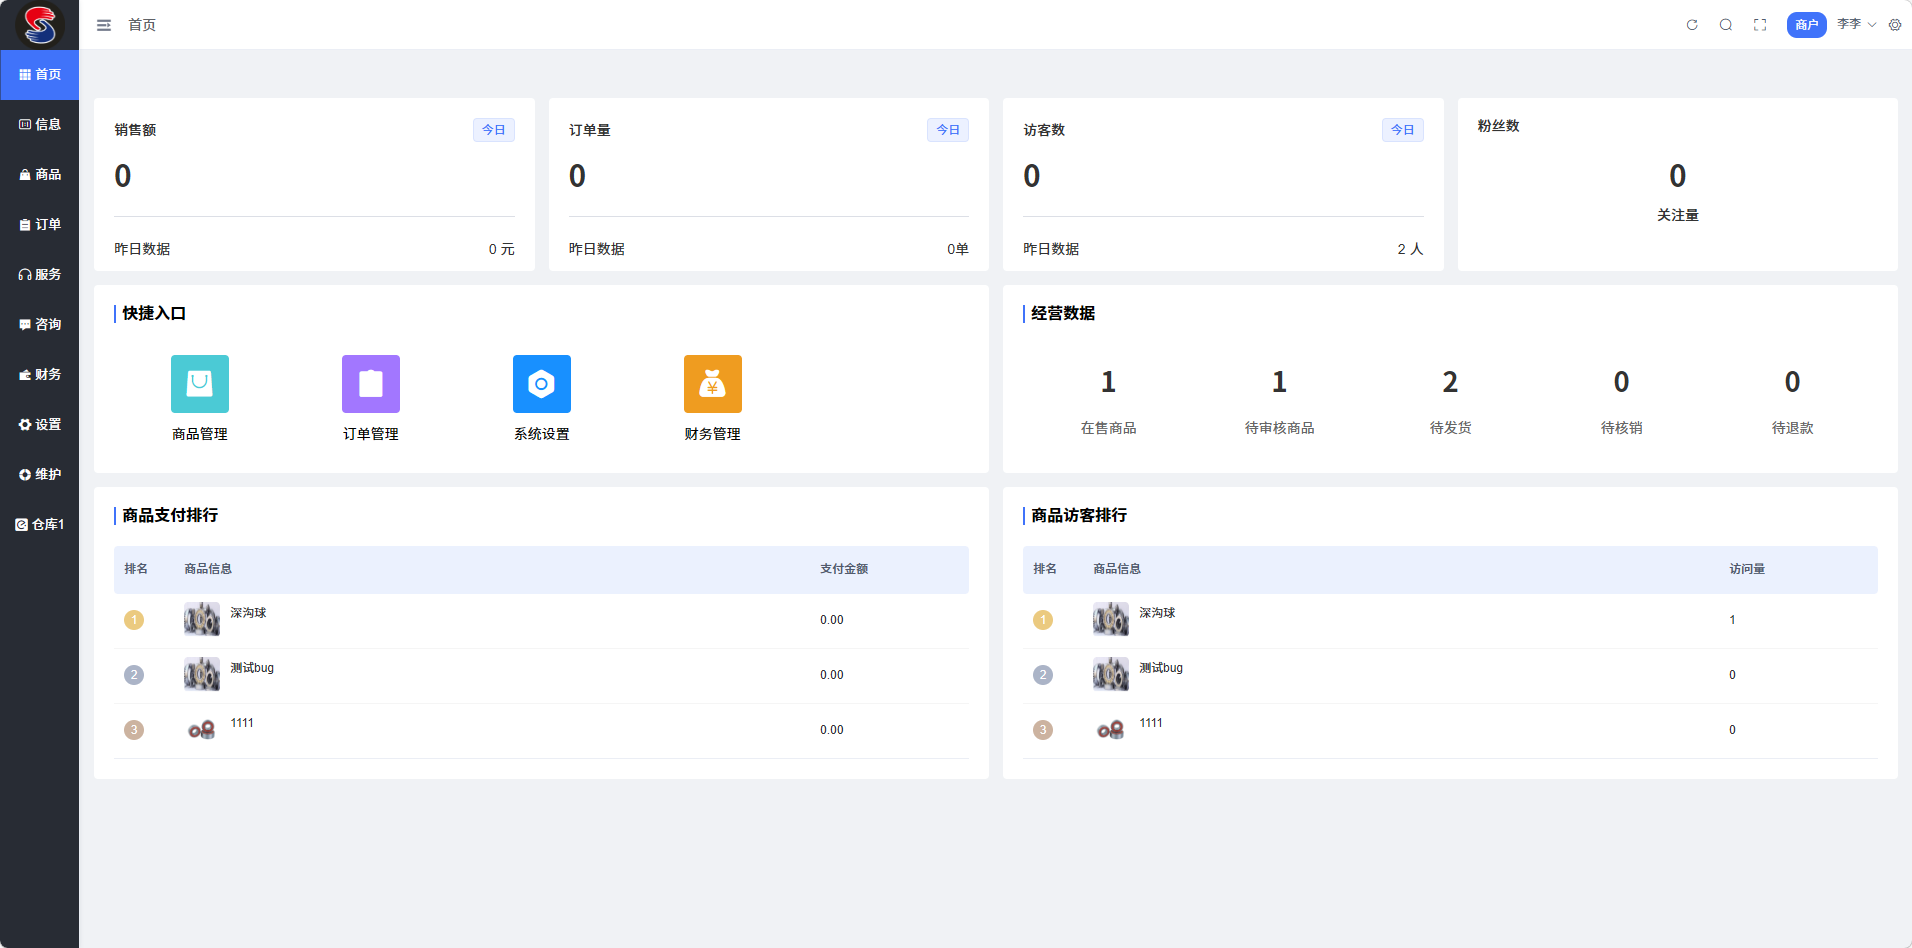Click the 待发货 count in 经营数据
Image resolution: width=1912 pixels, height=948 pixels.
(1450, 382)
